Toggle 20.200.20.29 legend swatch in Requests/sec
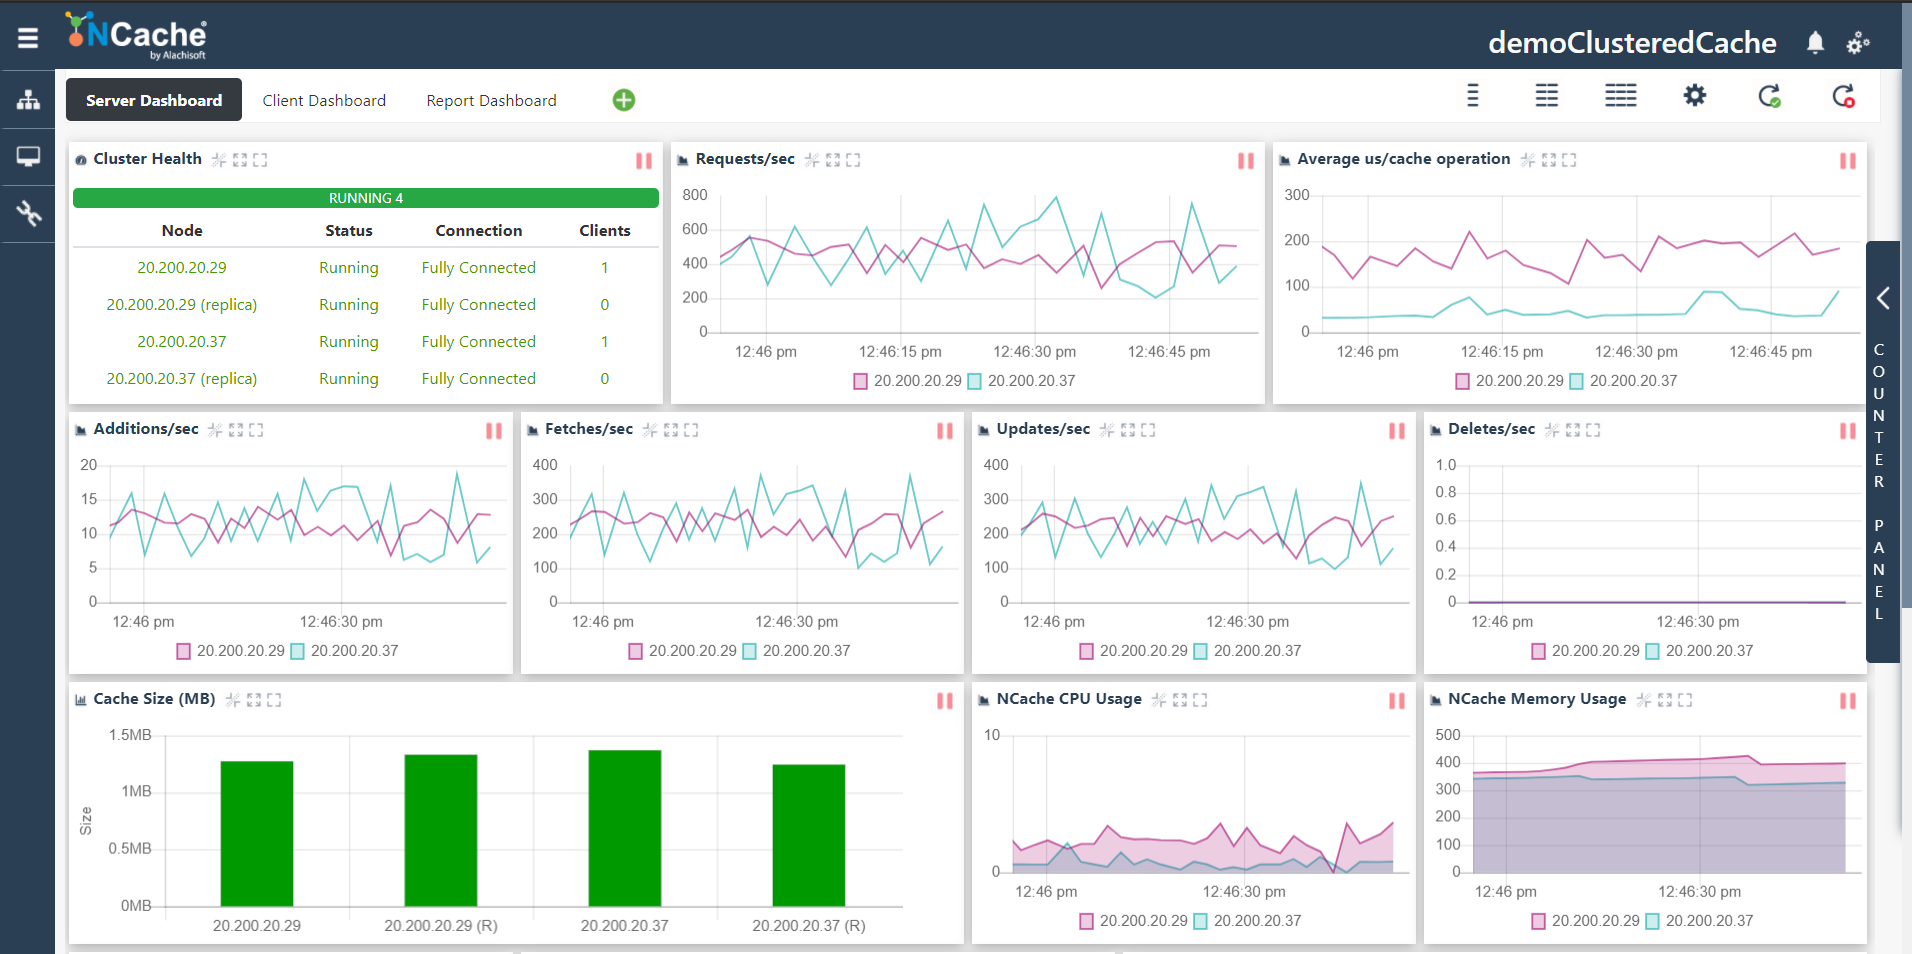 coord(860,381)
